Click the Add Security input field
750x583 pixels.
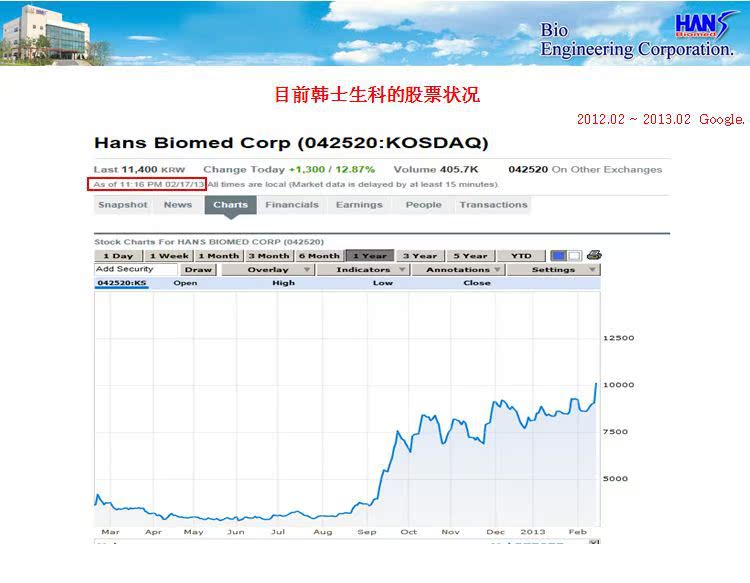click(136, 269)
